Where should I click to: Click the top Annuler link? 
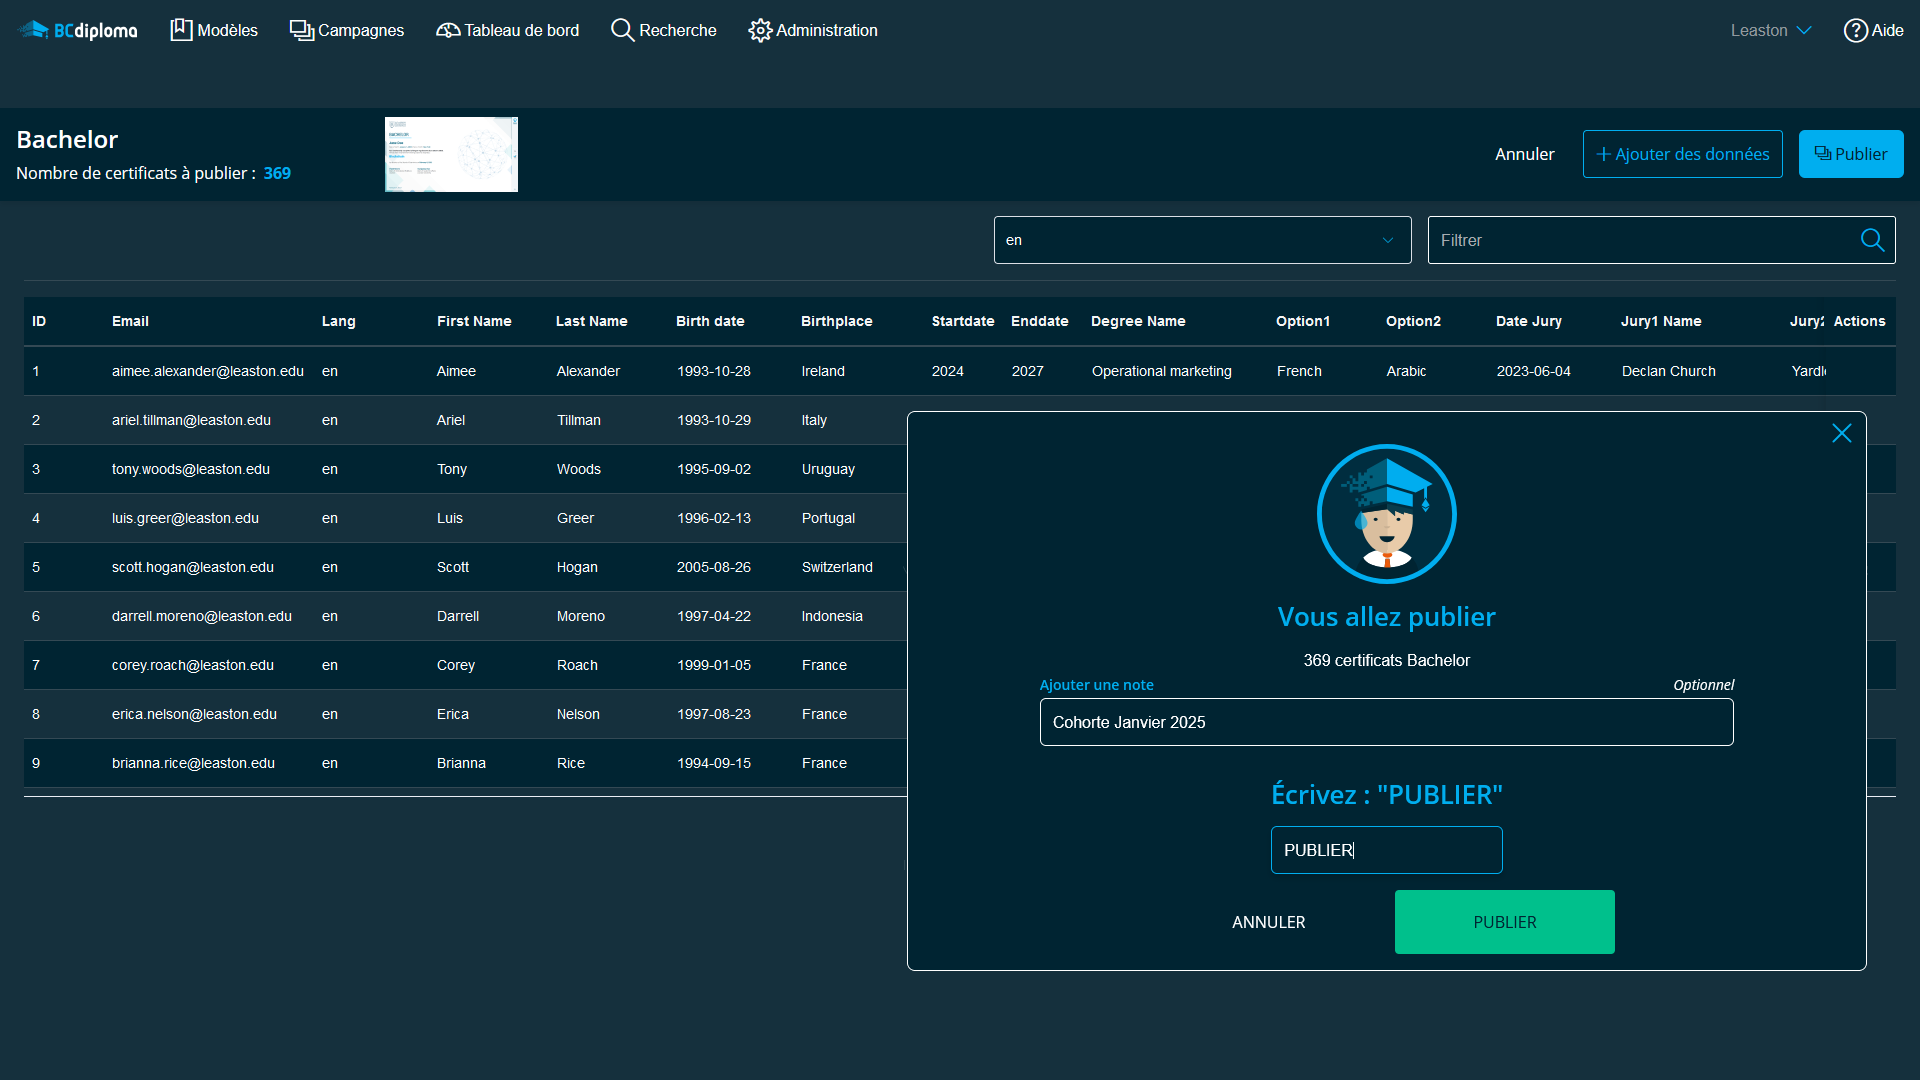pos(1524,154)
